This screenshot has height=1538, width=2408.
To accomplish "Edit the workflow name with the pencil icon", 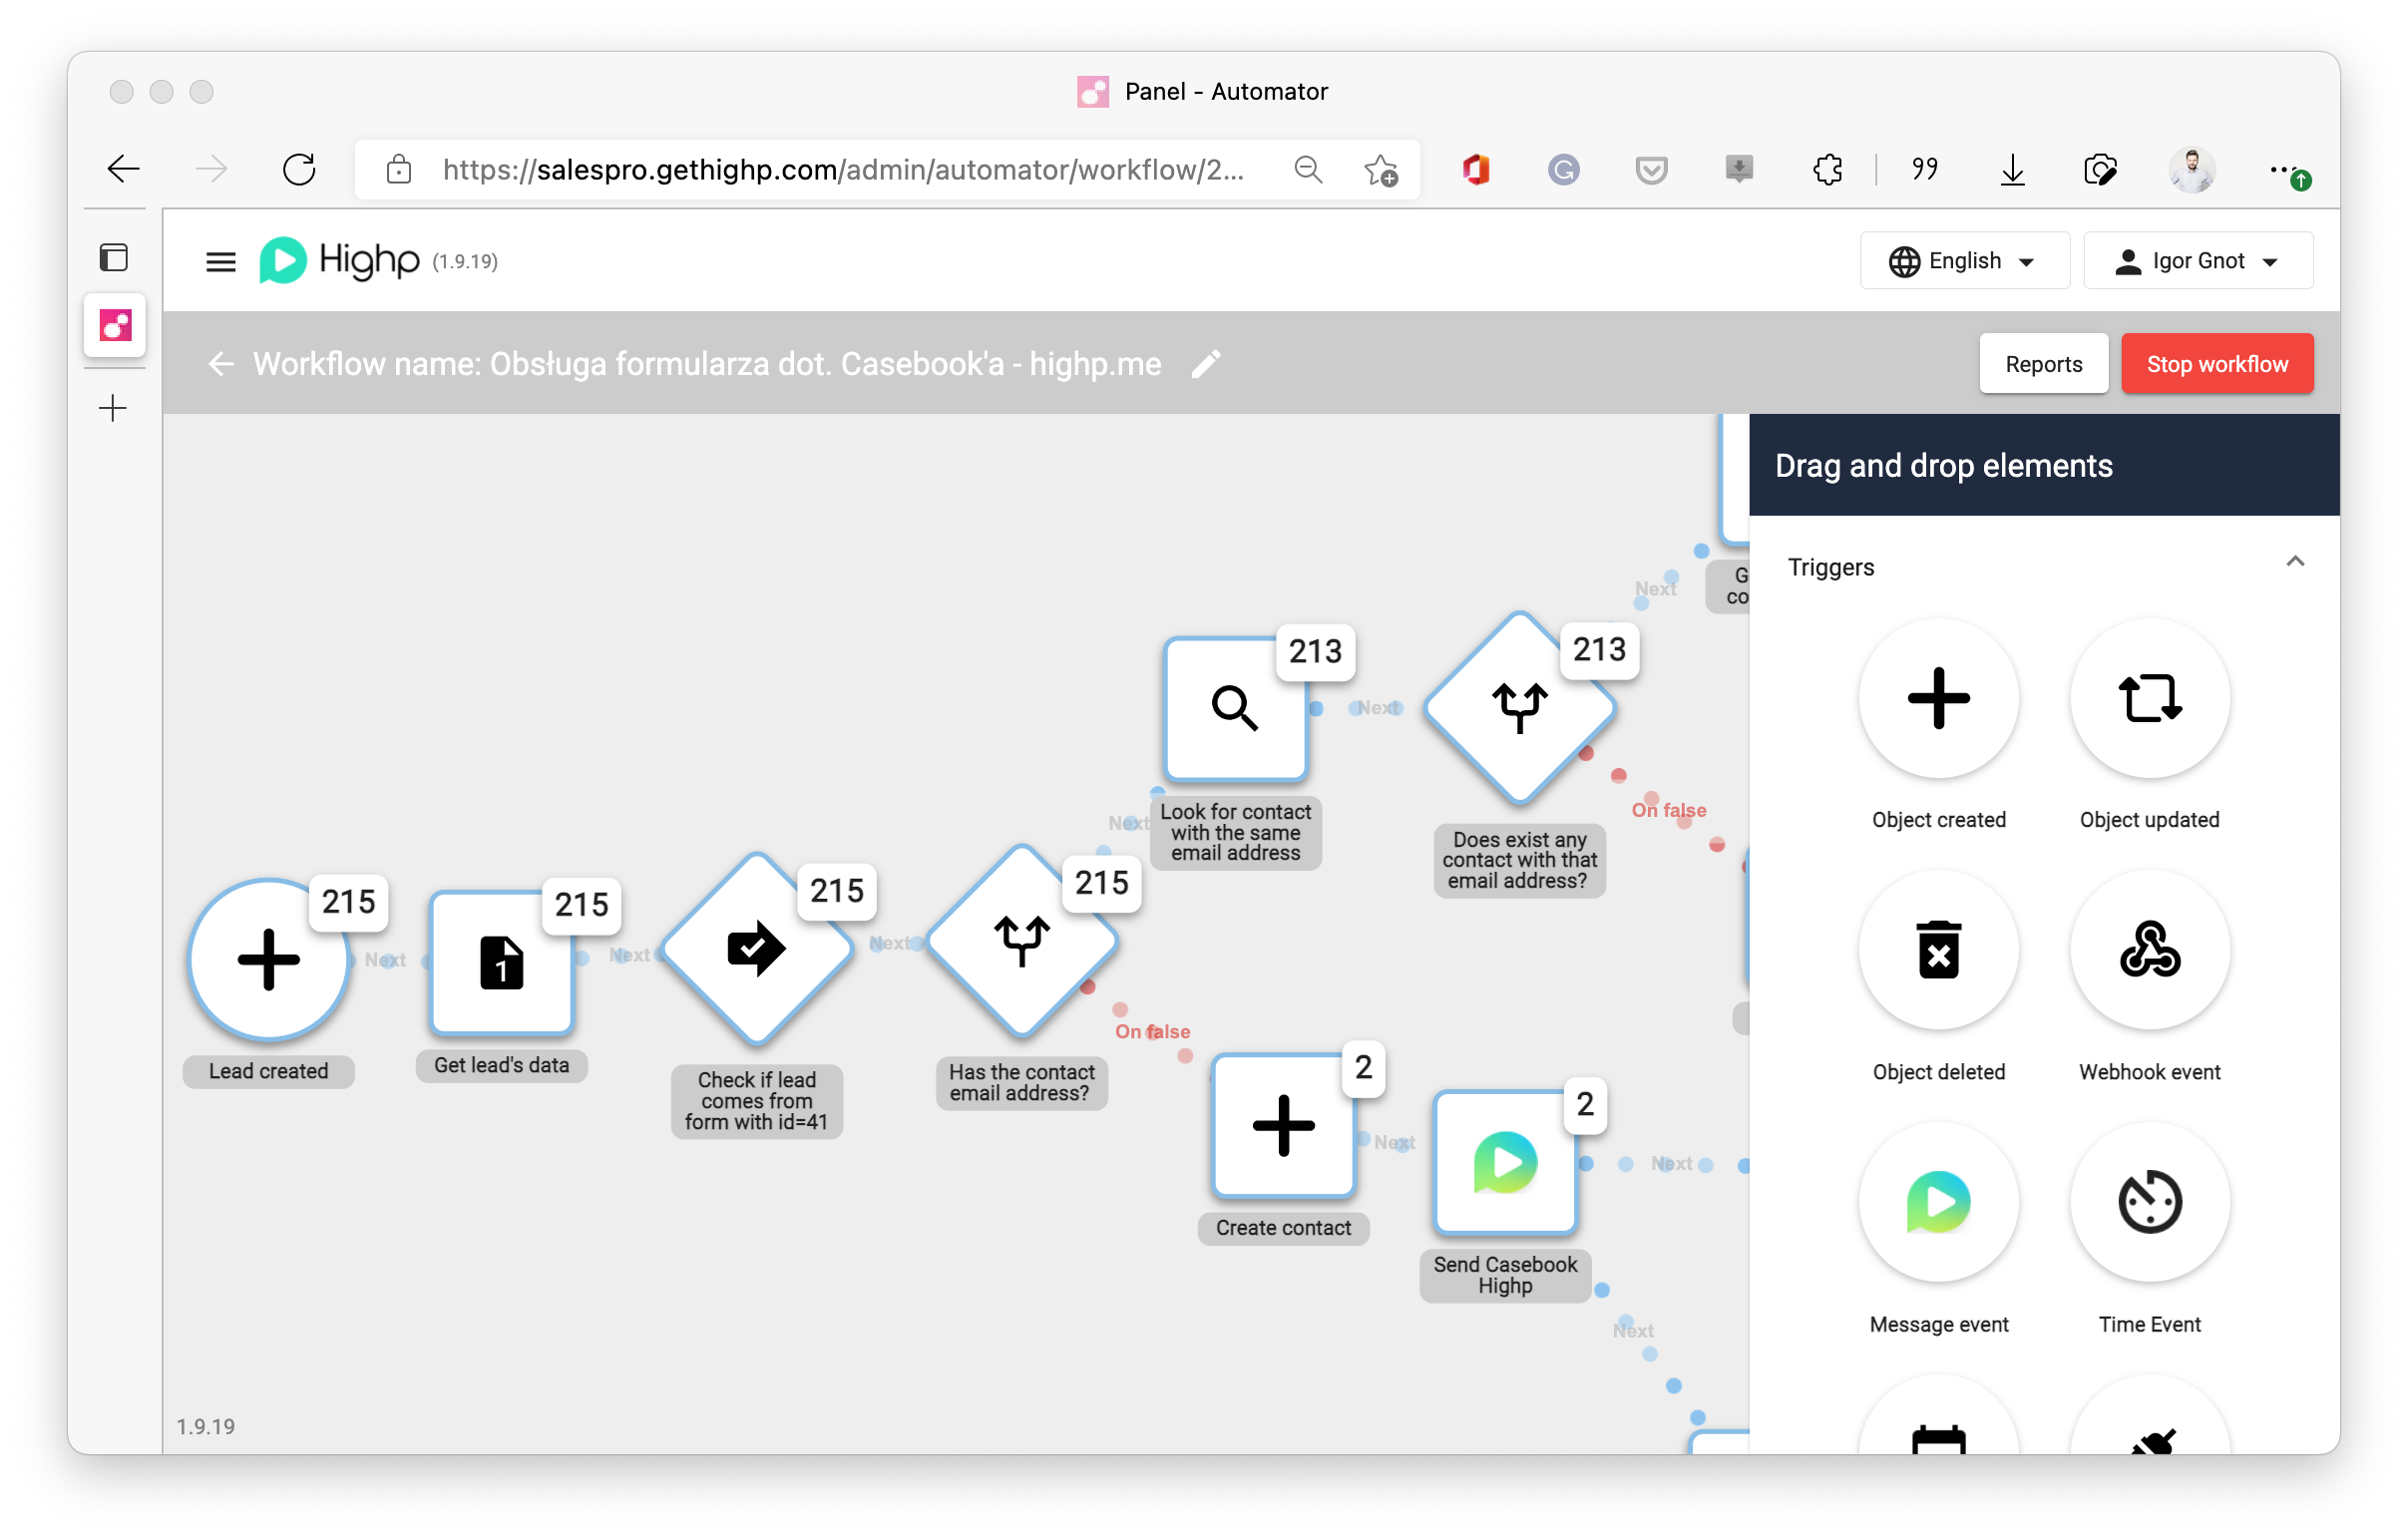I will point(1206,364).
